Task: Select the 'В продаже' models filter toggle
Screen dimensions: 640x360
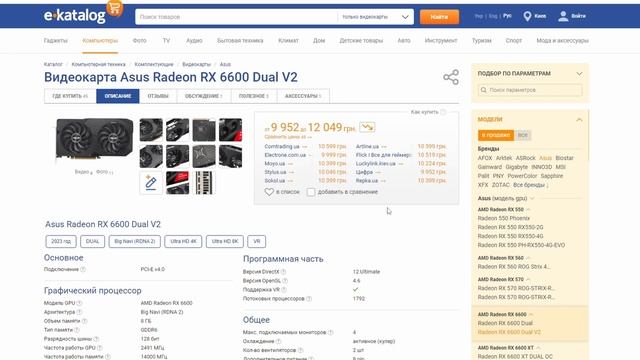Action: coord(496,135)
